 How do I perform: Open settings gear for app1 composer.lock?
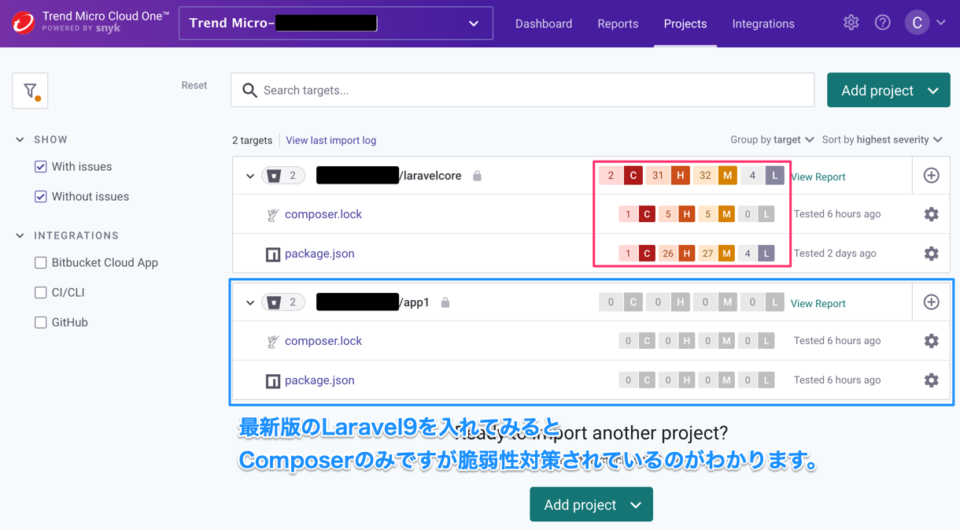[x=931, y=341]
